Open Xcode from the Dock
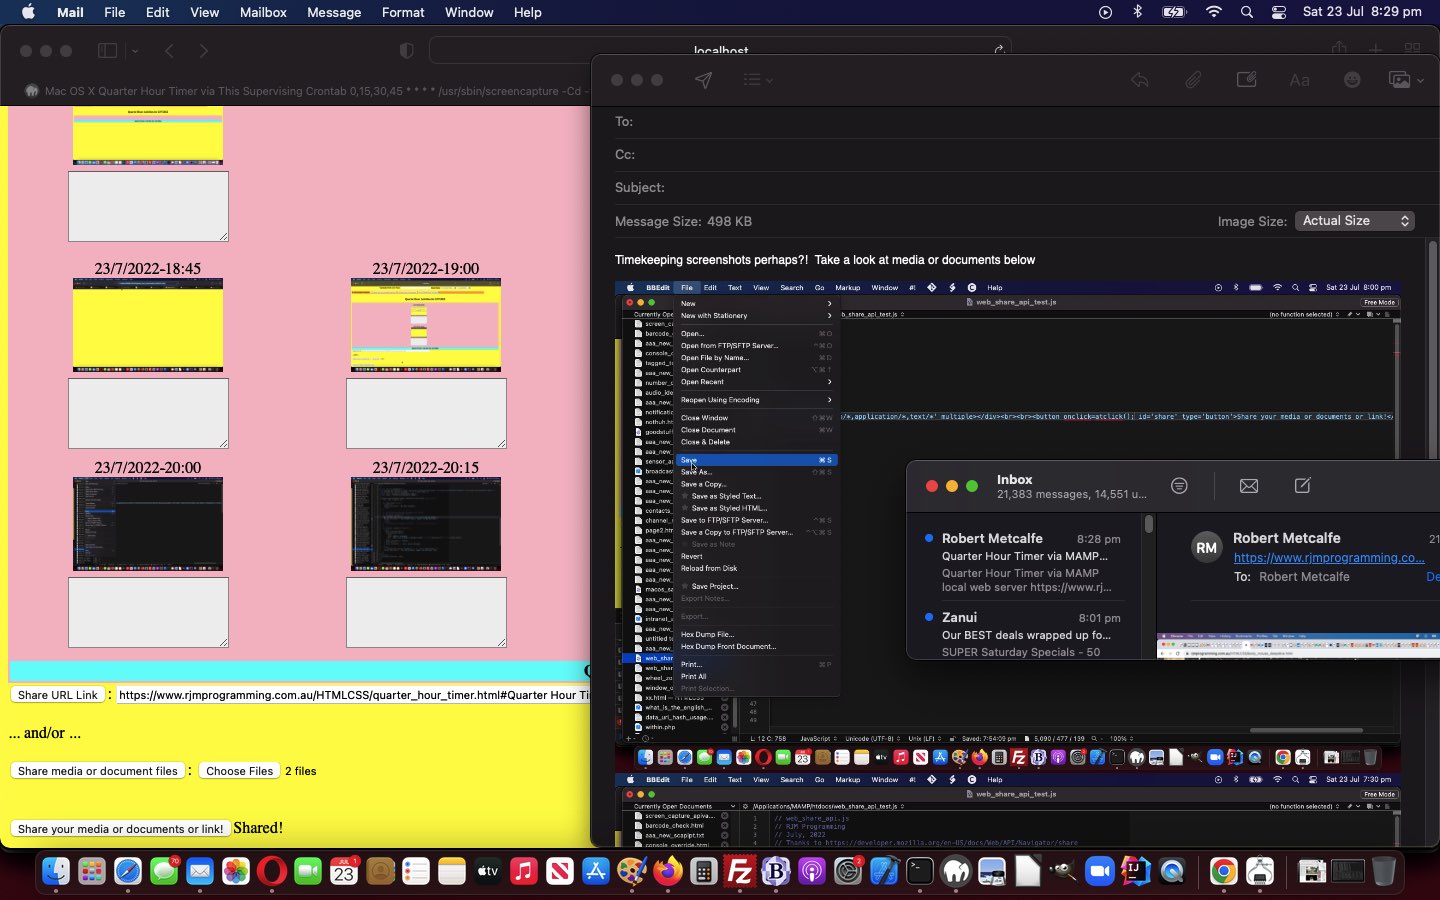This screenshot has height=900, width=1440. click(x=884, y=872)
